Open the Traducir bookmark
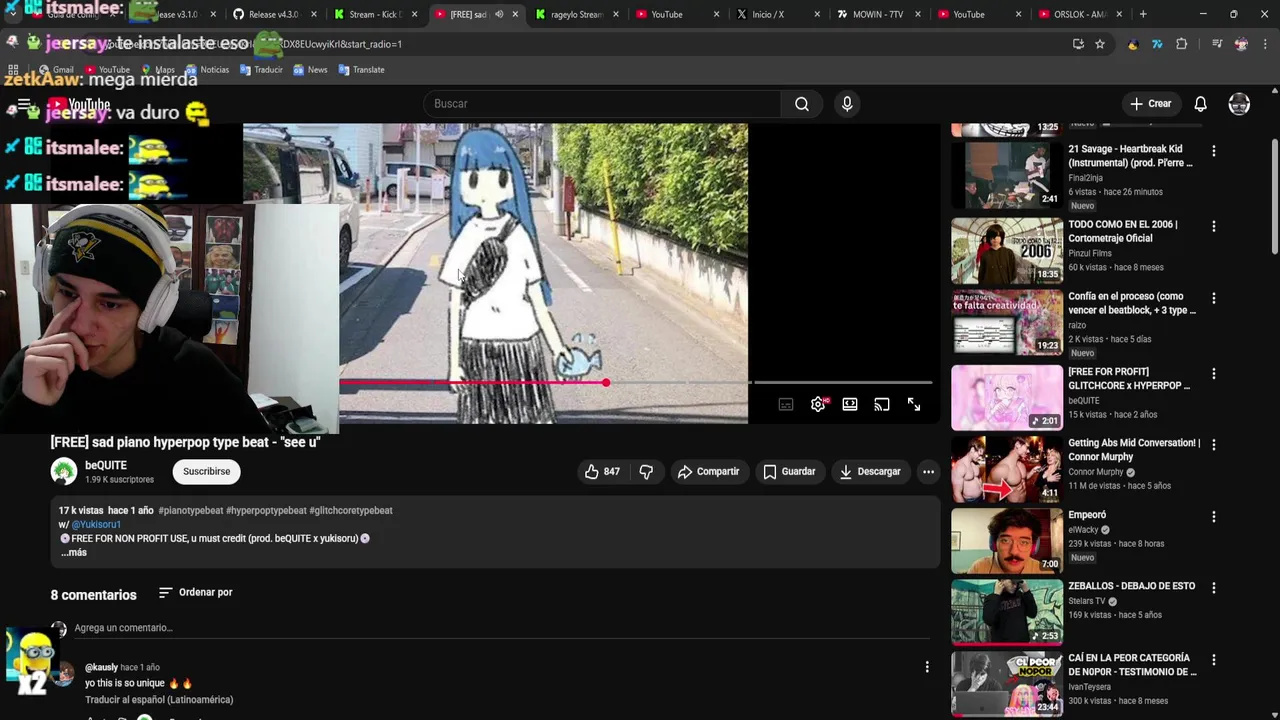The width and height of the screenshot is (1280, 720). coord(261,70)
